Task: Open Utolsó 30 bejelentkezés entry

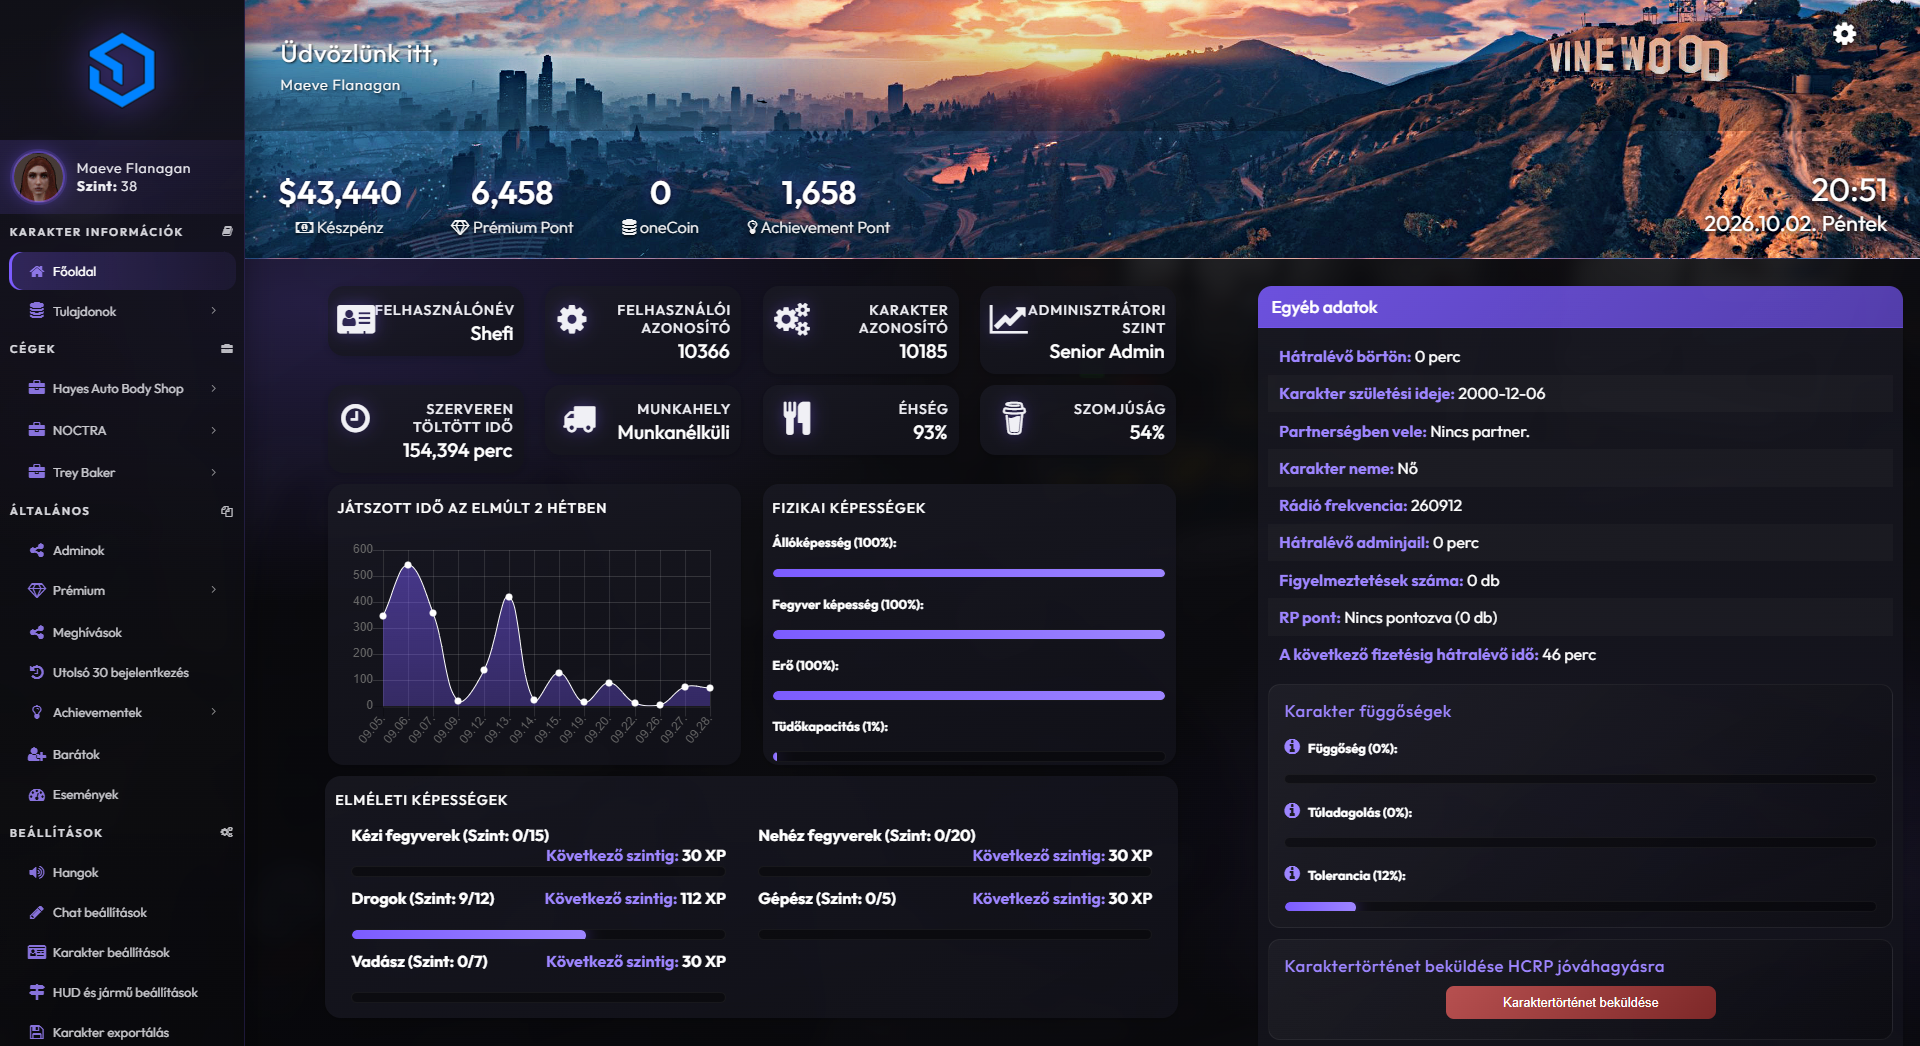Action: (x=122, y=672)
